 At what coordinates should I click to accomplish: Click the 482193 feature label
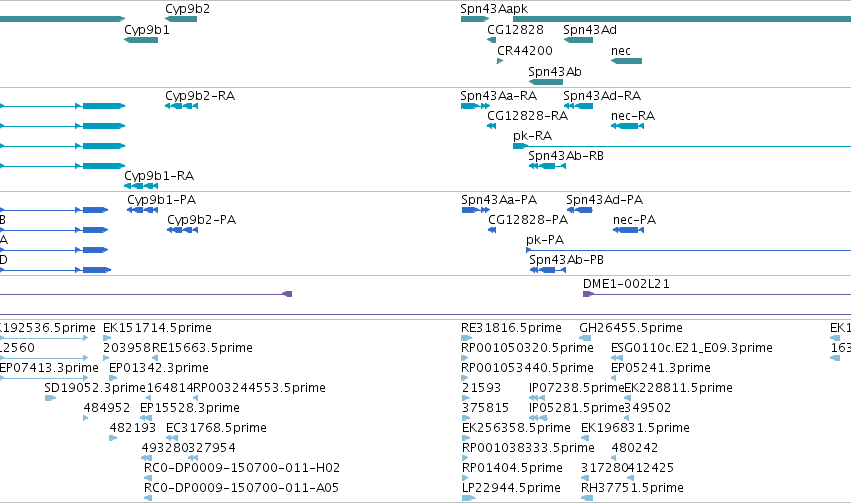click(132, 428)
